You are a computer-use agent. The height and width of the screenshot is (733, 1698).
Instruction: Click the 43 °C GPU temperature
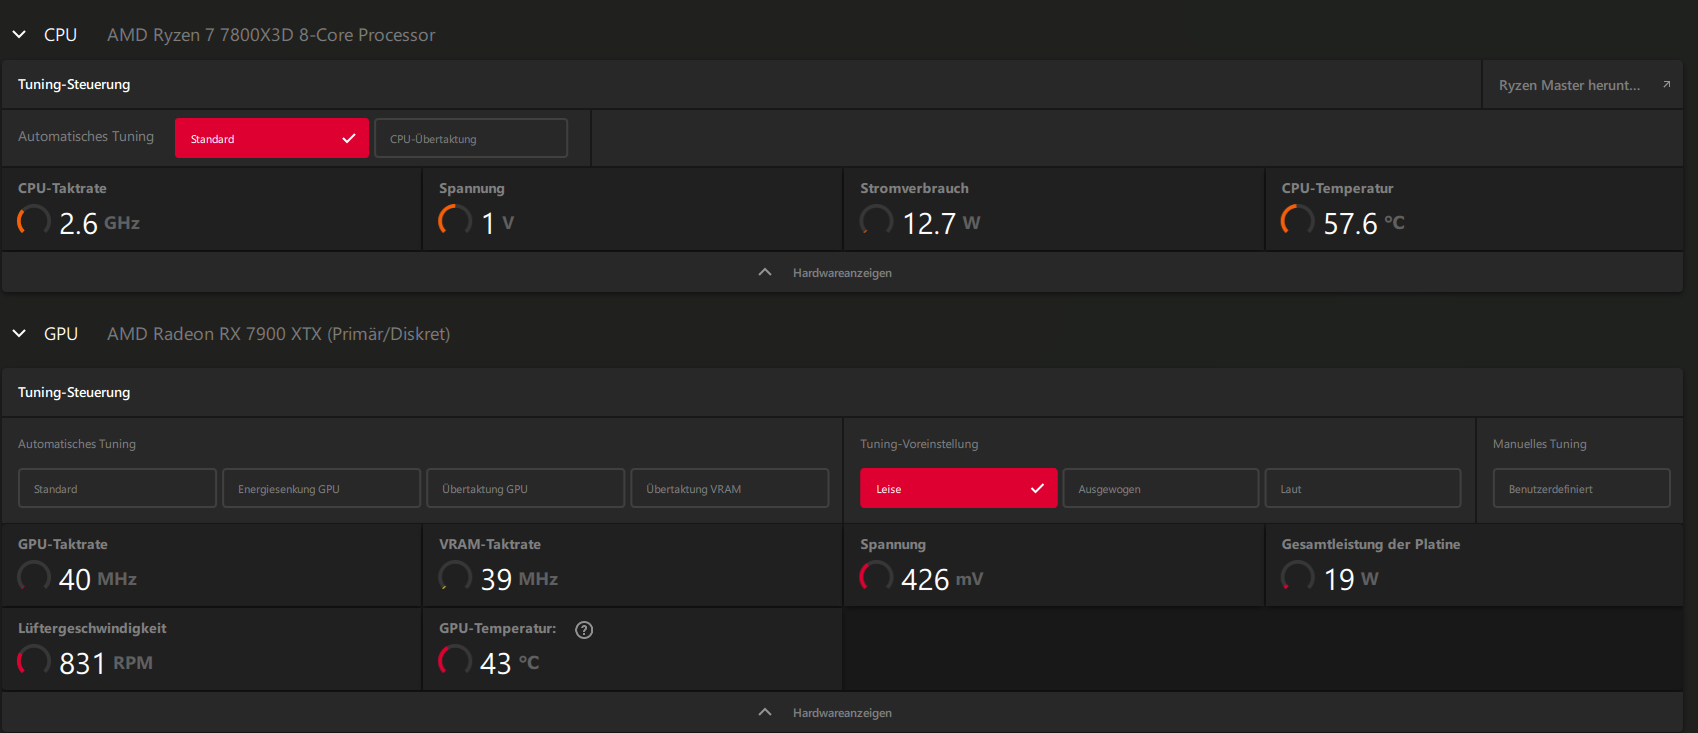tap(510, 663)
